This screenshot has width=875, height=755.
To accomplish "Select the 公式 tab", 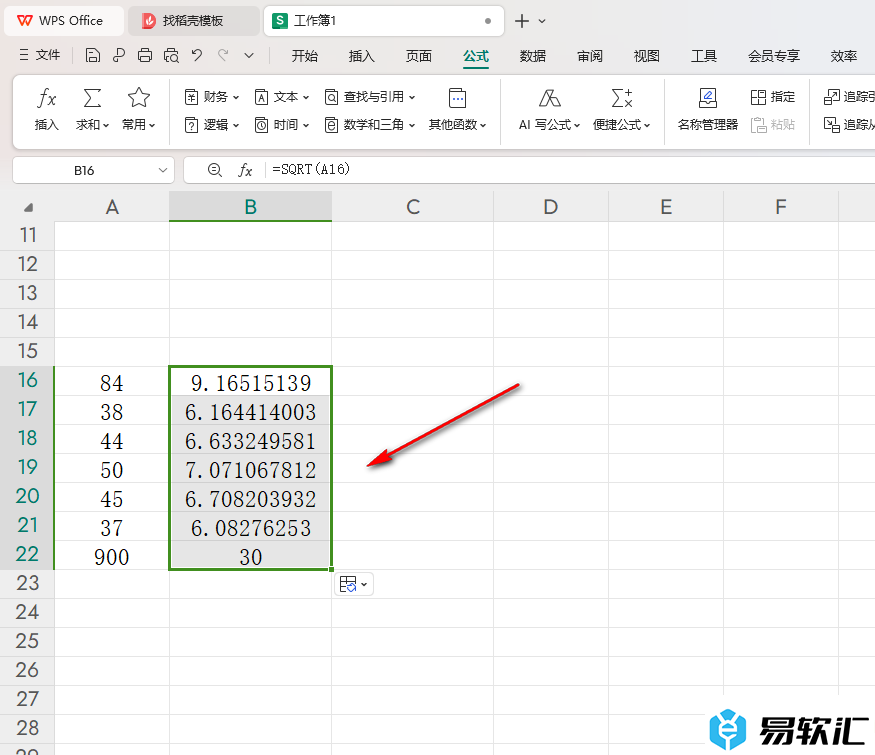I will (476, 56).
